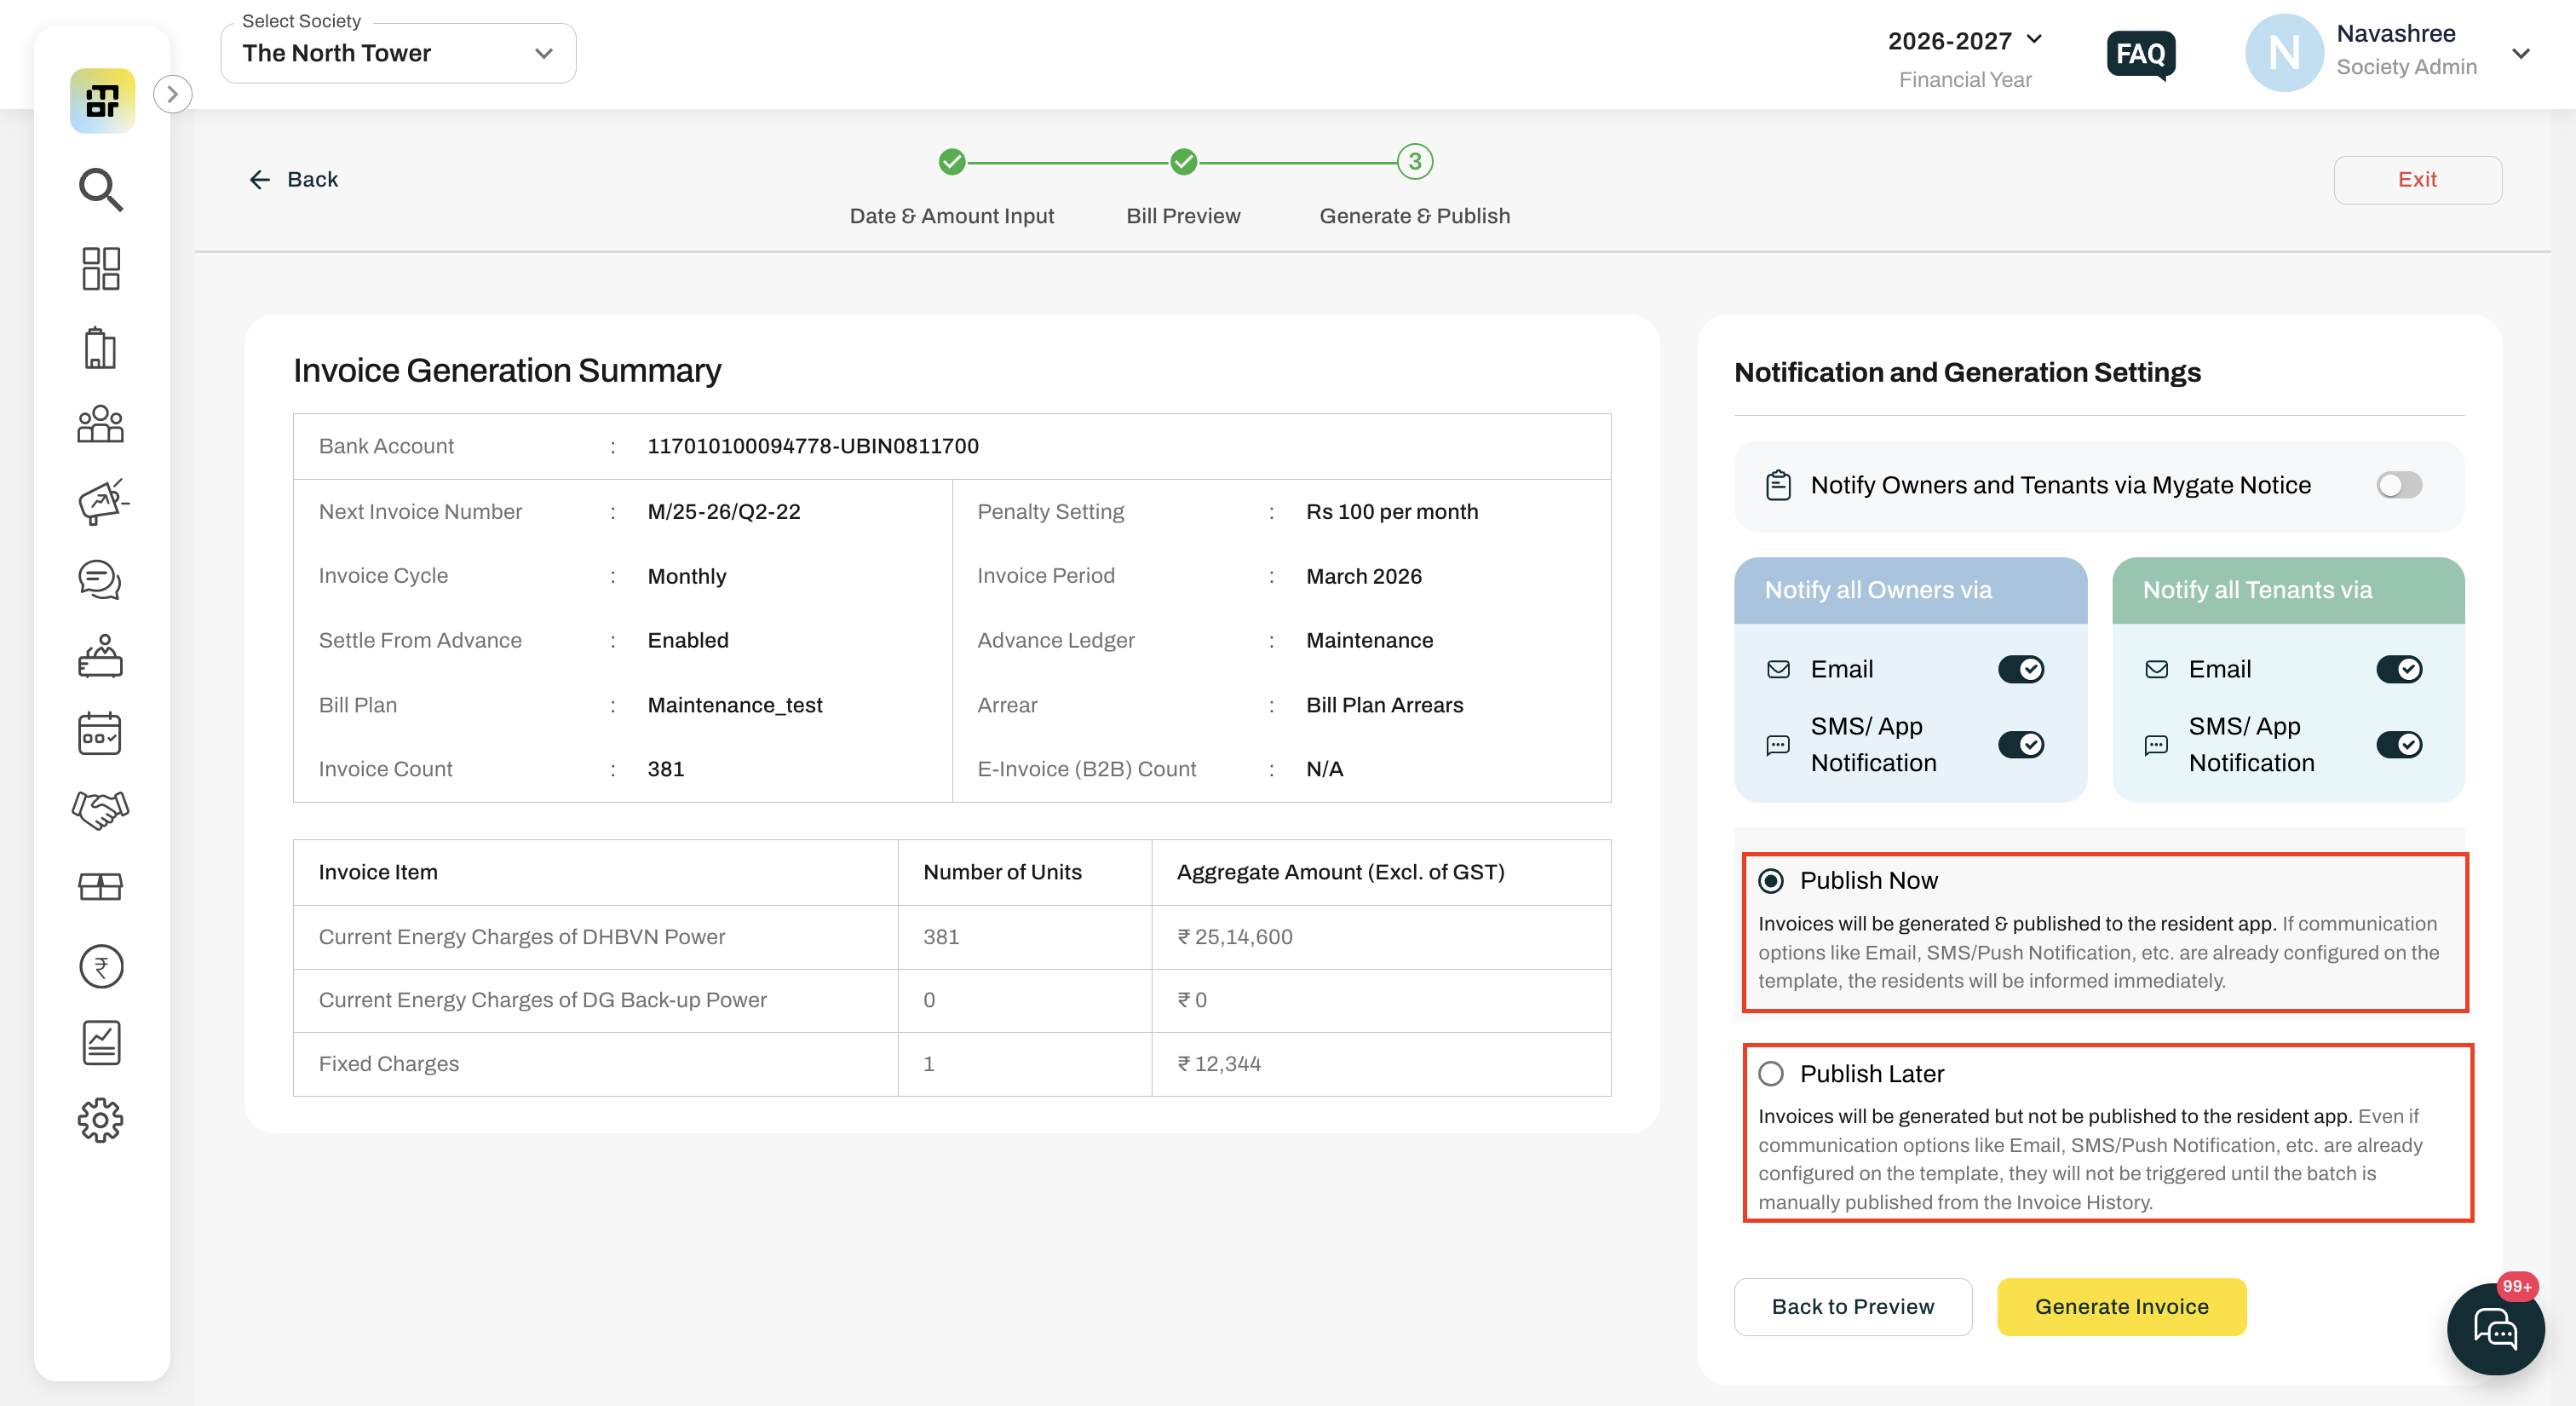Screen dimensions: 2576x1406
Task: Click the Back arrow icon
Action: coord(259,179)
